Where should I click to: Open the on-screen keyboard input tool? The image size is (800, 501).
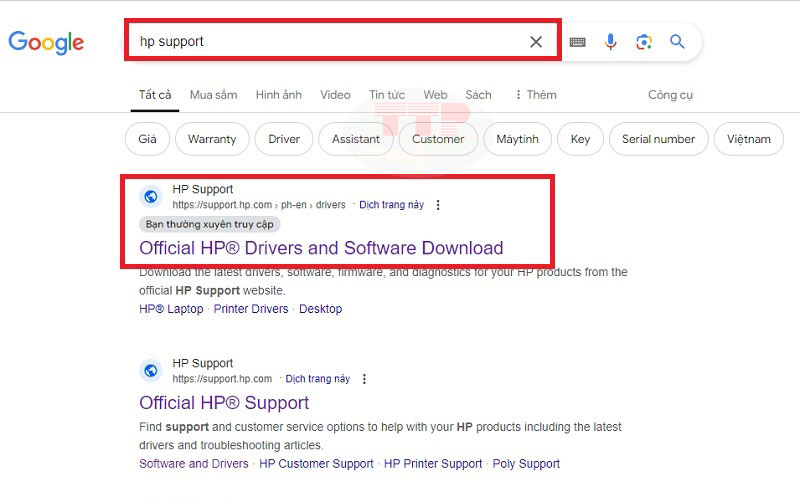(577, 42)
